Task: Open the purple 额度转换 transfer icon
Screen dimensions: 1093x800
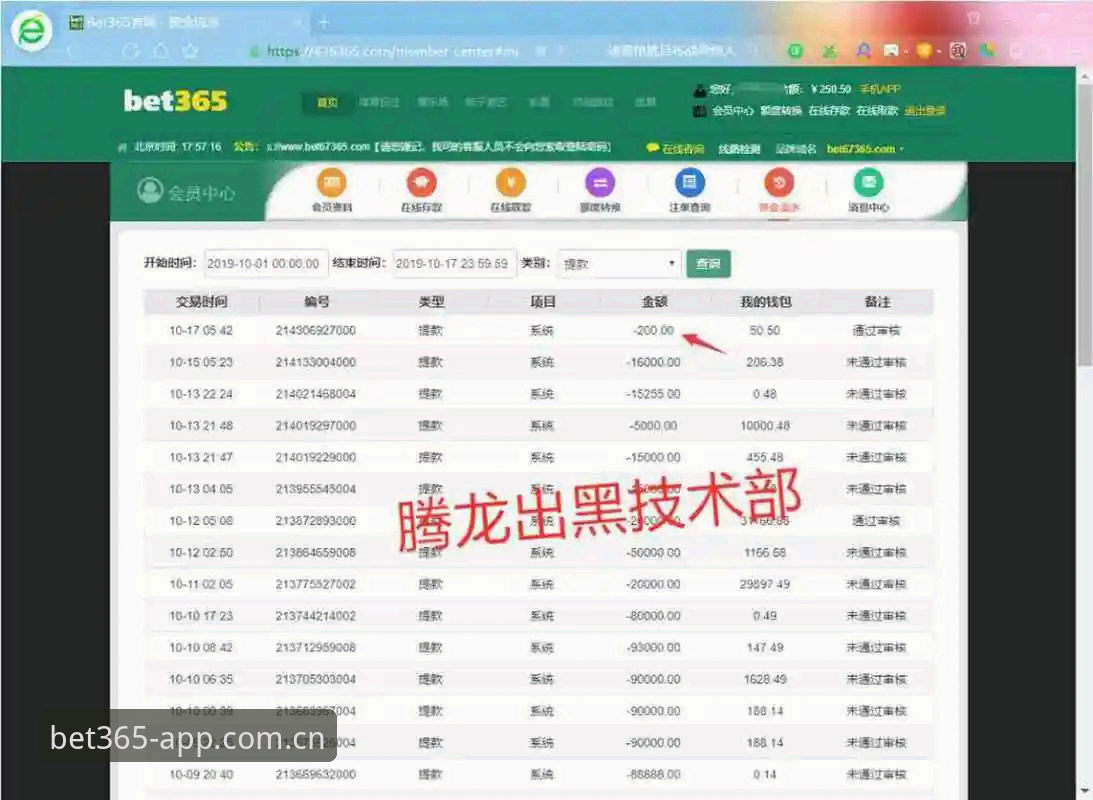Action: click(x=599, y=183)
